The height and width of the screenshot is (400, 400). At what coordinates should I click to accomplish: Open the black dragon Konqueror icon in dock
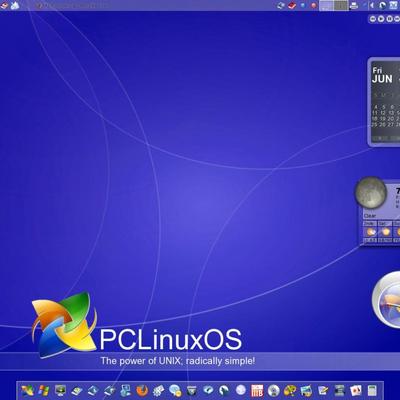(224, 390)
